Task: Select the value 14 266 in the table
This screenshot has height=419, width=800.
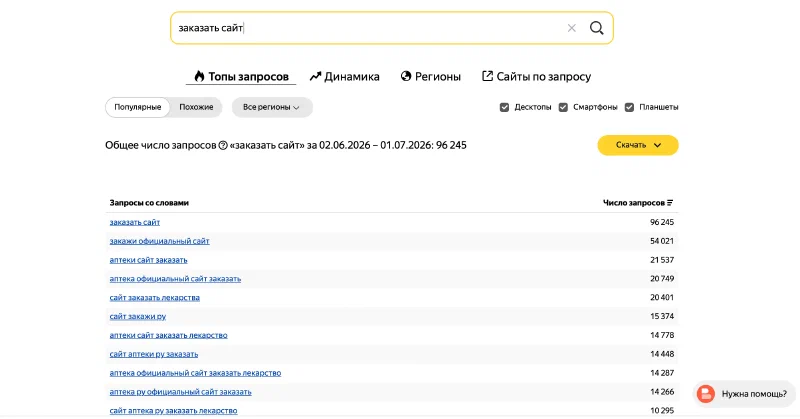Action: (x=662, y=392)
